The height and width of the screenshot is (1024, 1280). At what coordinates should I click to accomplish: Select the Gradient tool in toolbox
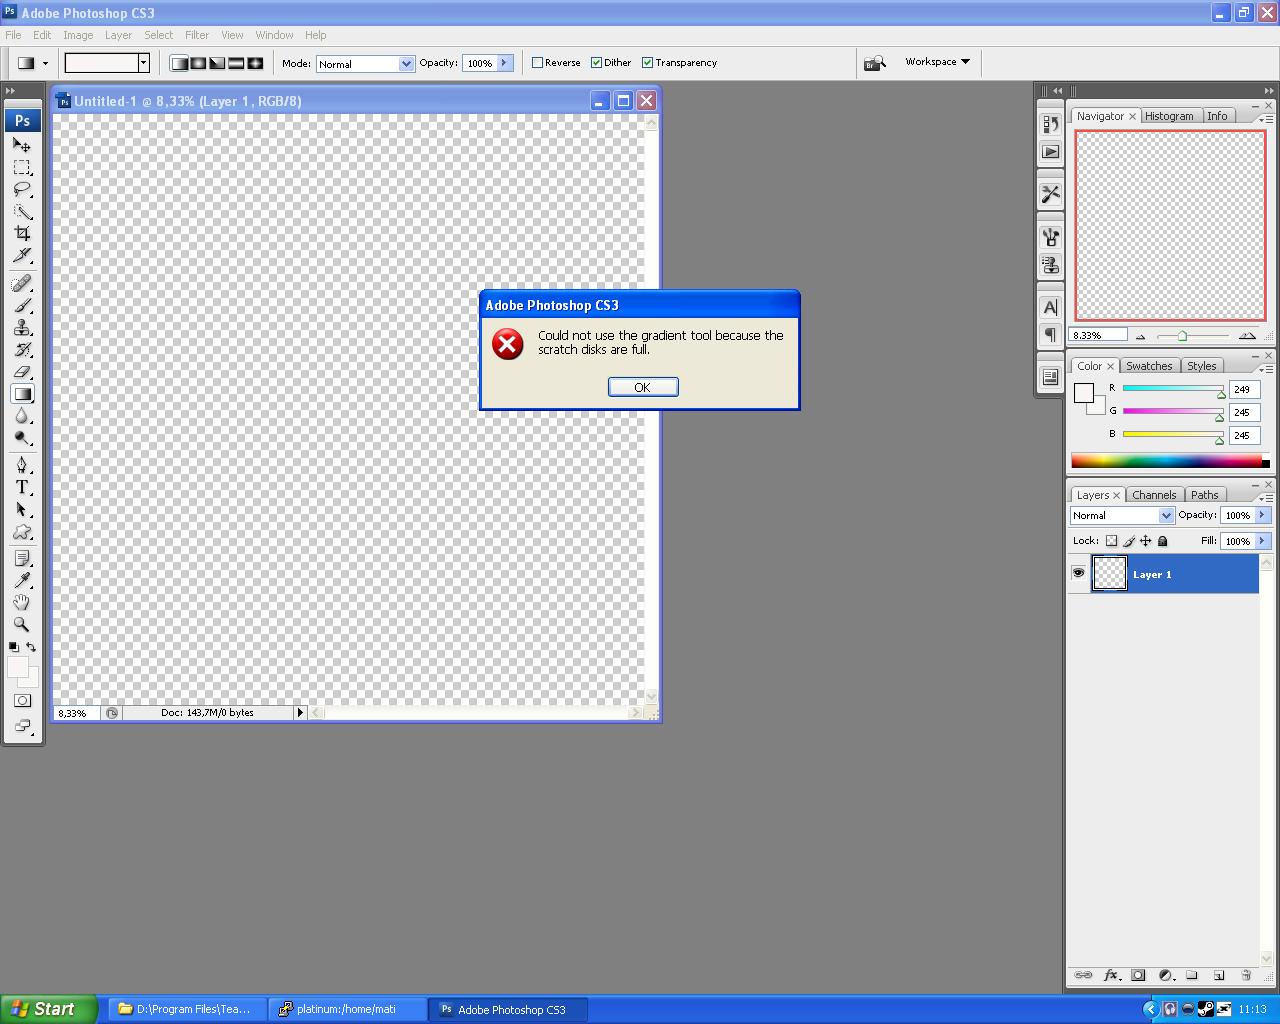click(21, 394)
